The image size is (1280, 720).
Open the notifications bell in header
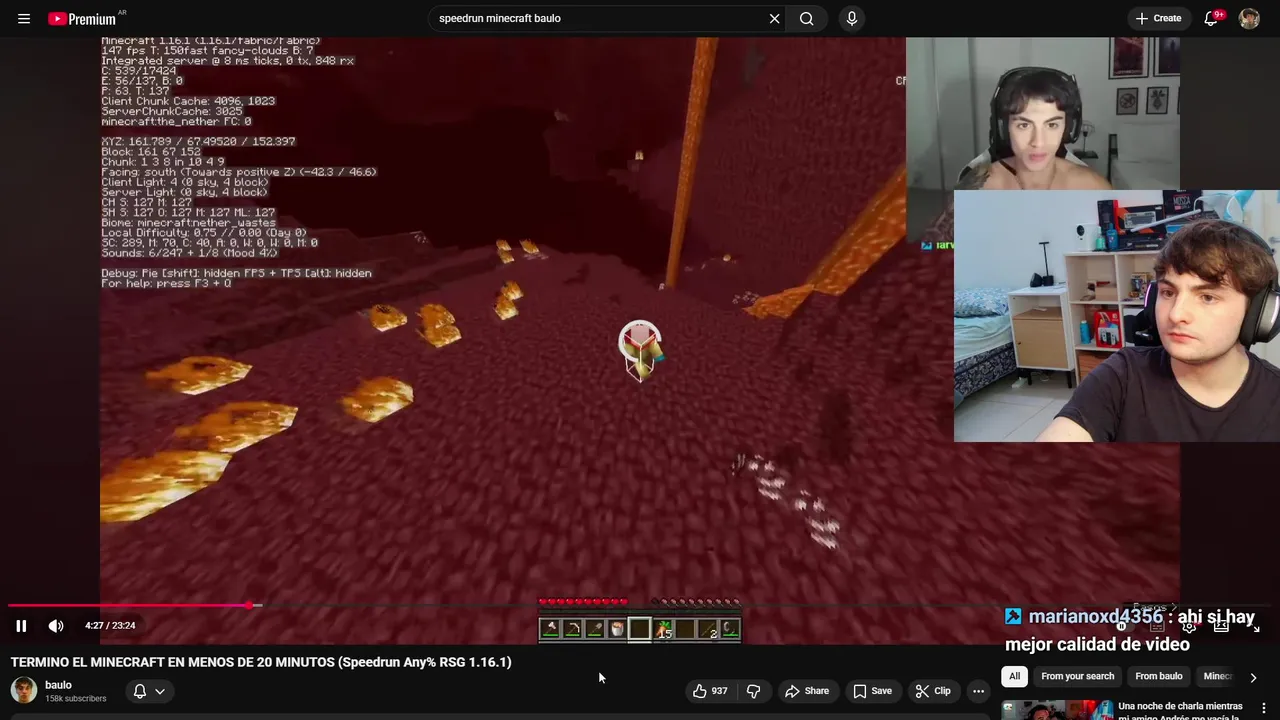tap(1211, 18)
